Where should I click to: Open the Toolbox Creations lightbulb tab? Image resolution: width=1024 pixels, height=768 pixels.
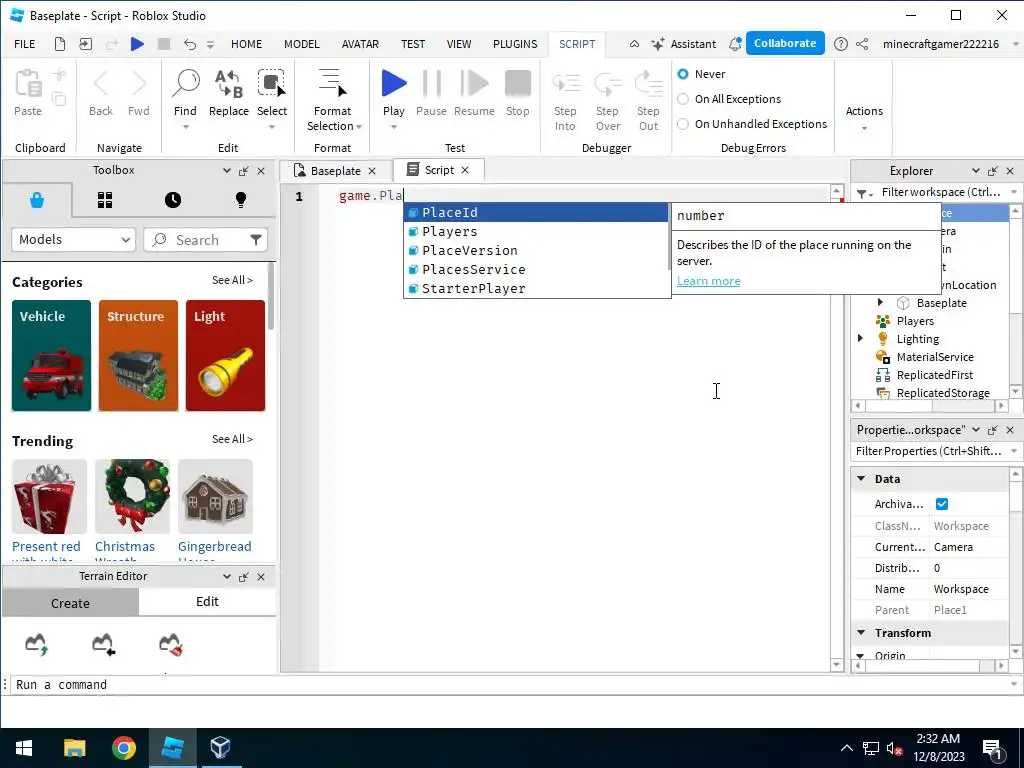click(x=240, y=200)
